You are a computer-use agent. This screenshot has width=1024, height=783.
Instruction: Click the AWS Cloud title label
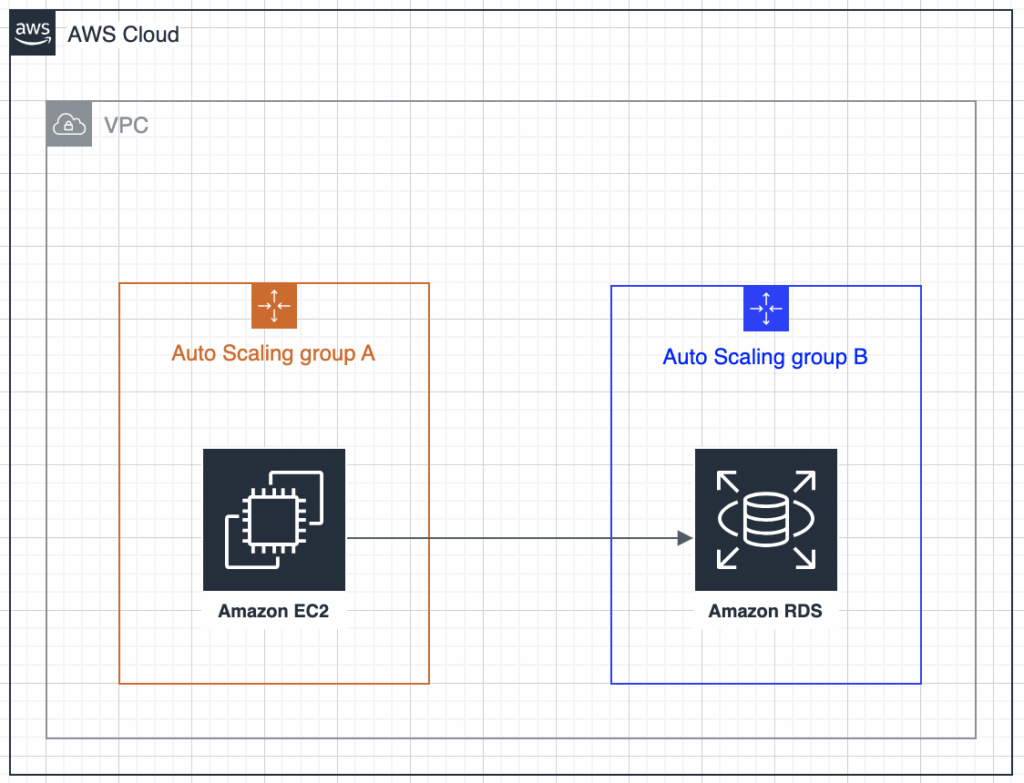coord(123,35)
